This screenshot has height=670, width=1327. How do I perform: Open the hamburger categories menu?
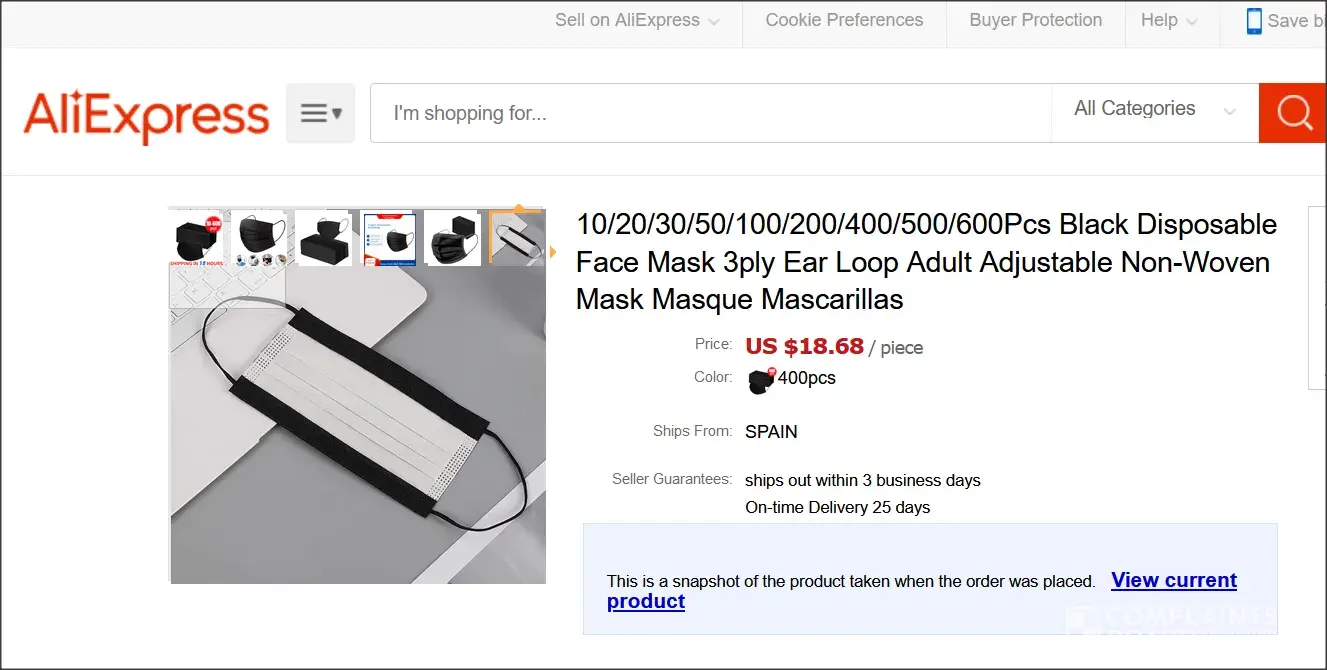pos(320,113)
